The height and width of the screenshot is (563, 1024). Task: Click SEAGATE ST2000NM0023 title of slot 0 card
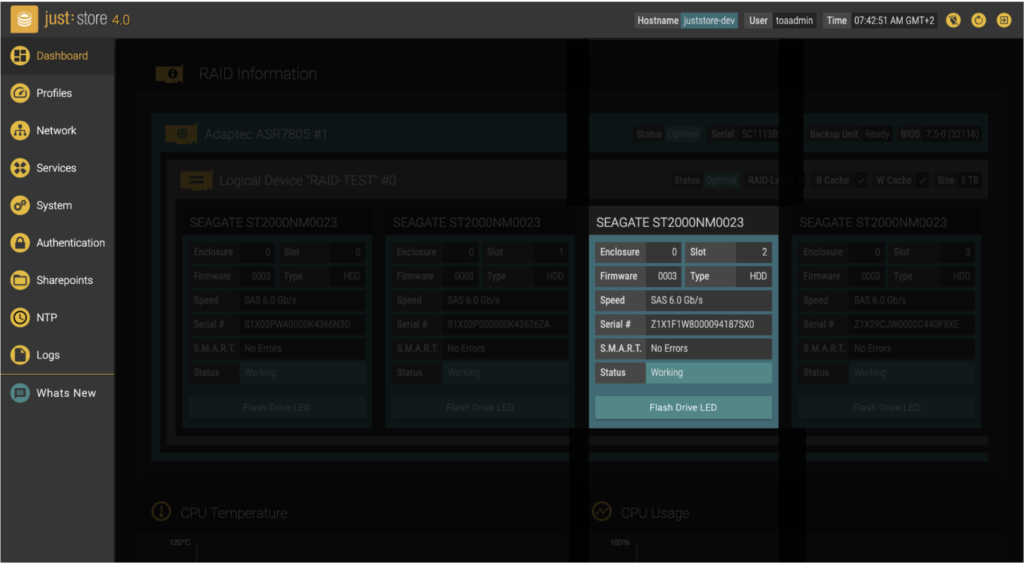263,223
